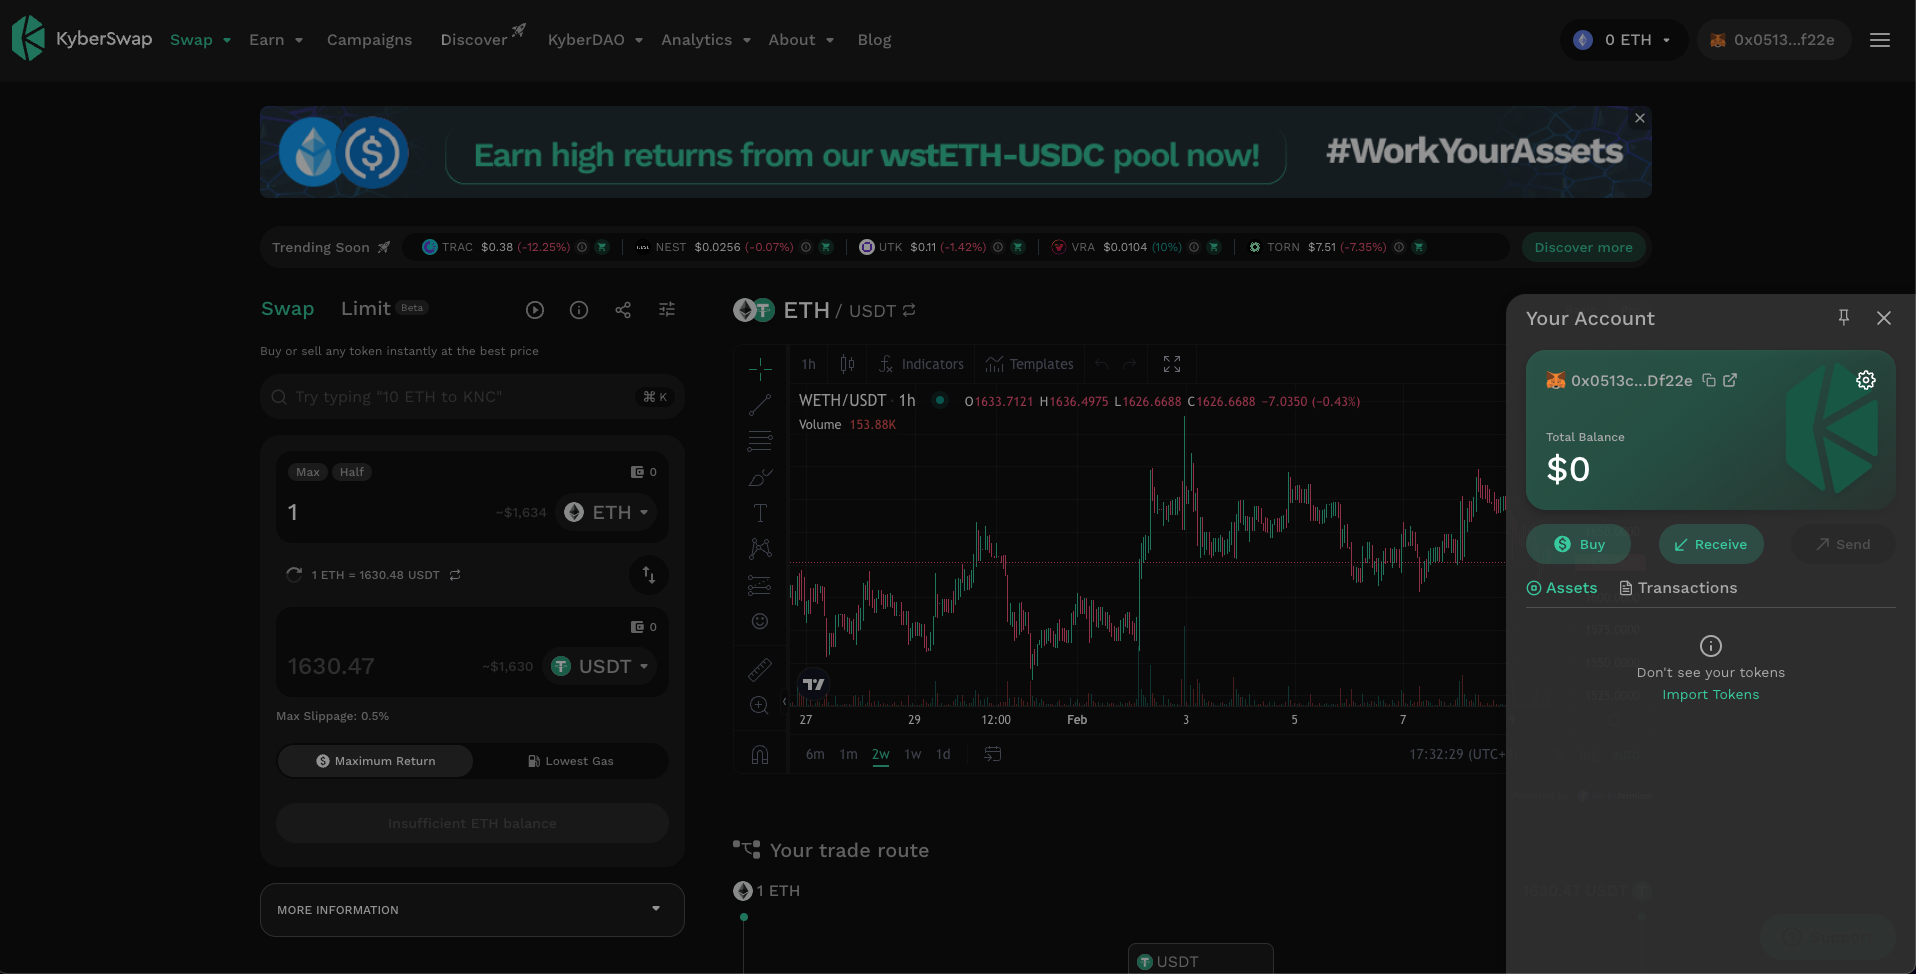Expand the MORE INFORMATION section
The height and width of the screenshot is (974, 1916).
click(x=472, y=910)
